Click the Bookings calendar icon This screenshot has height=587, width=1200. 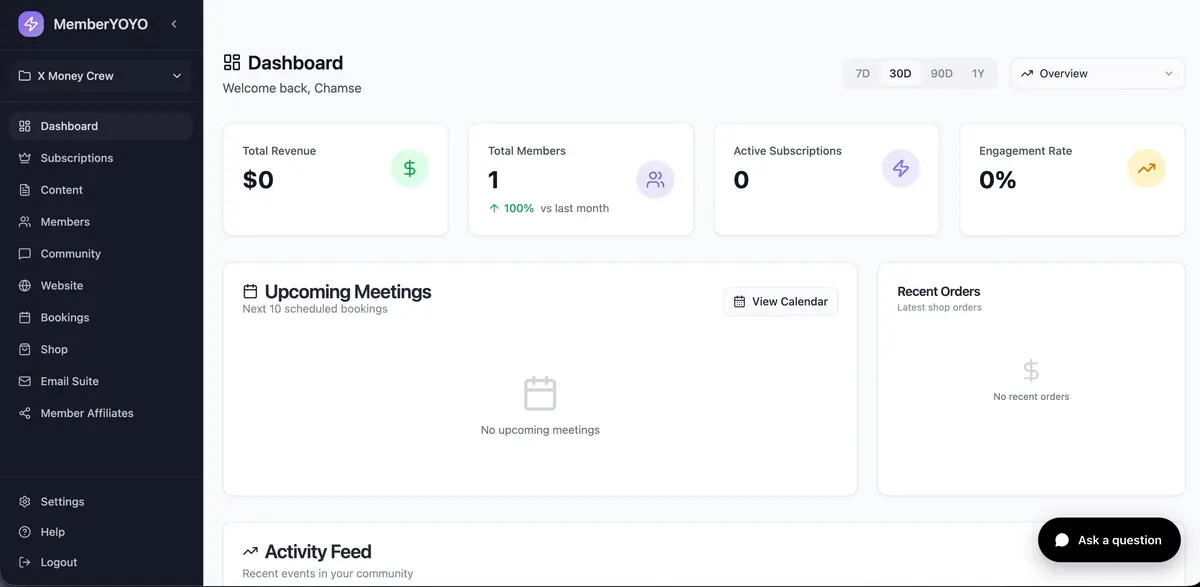(x=23, y=317)
